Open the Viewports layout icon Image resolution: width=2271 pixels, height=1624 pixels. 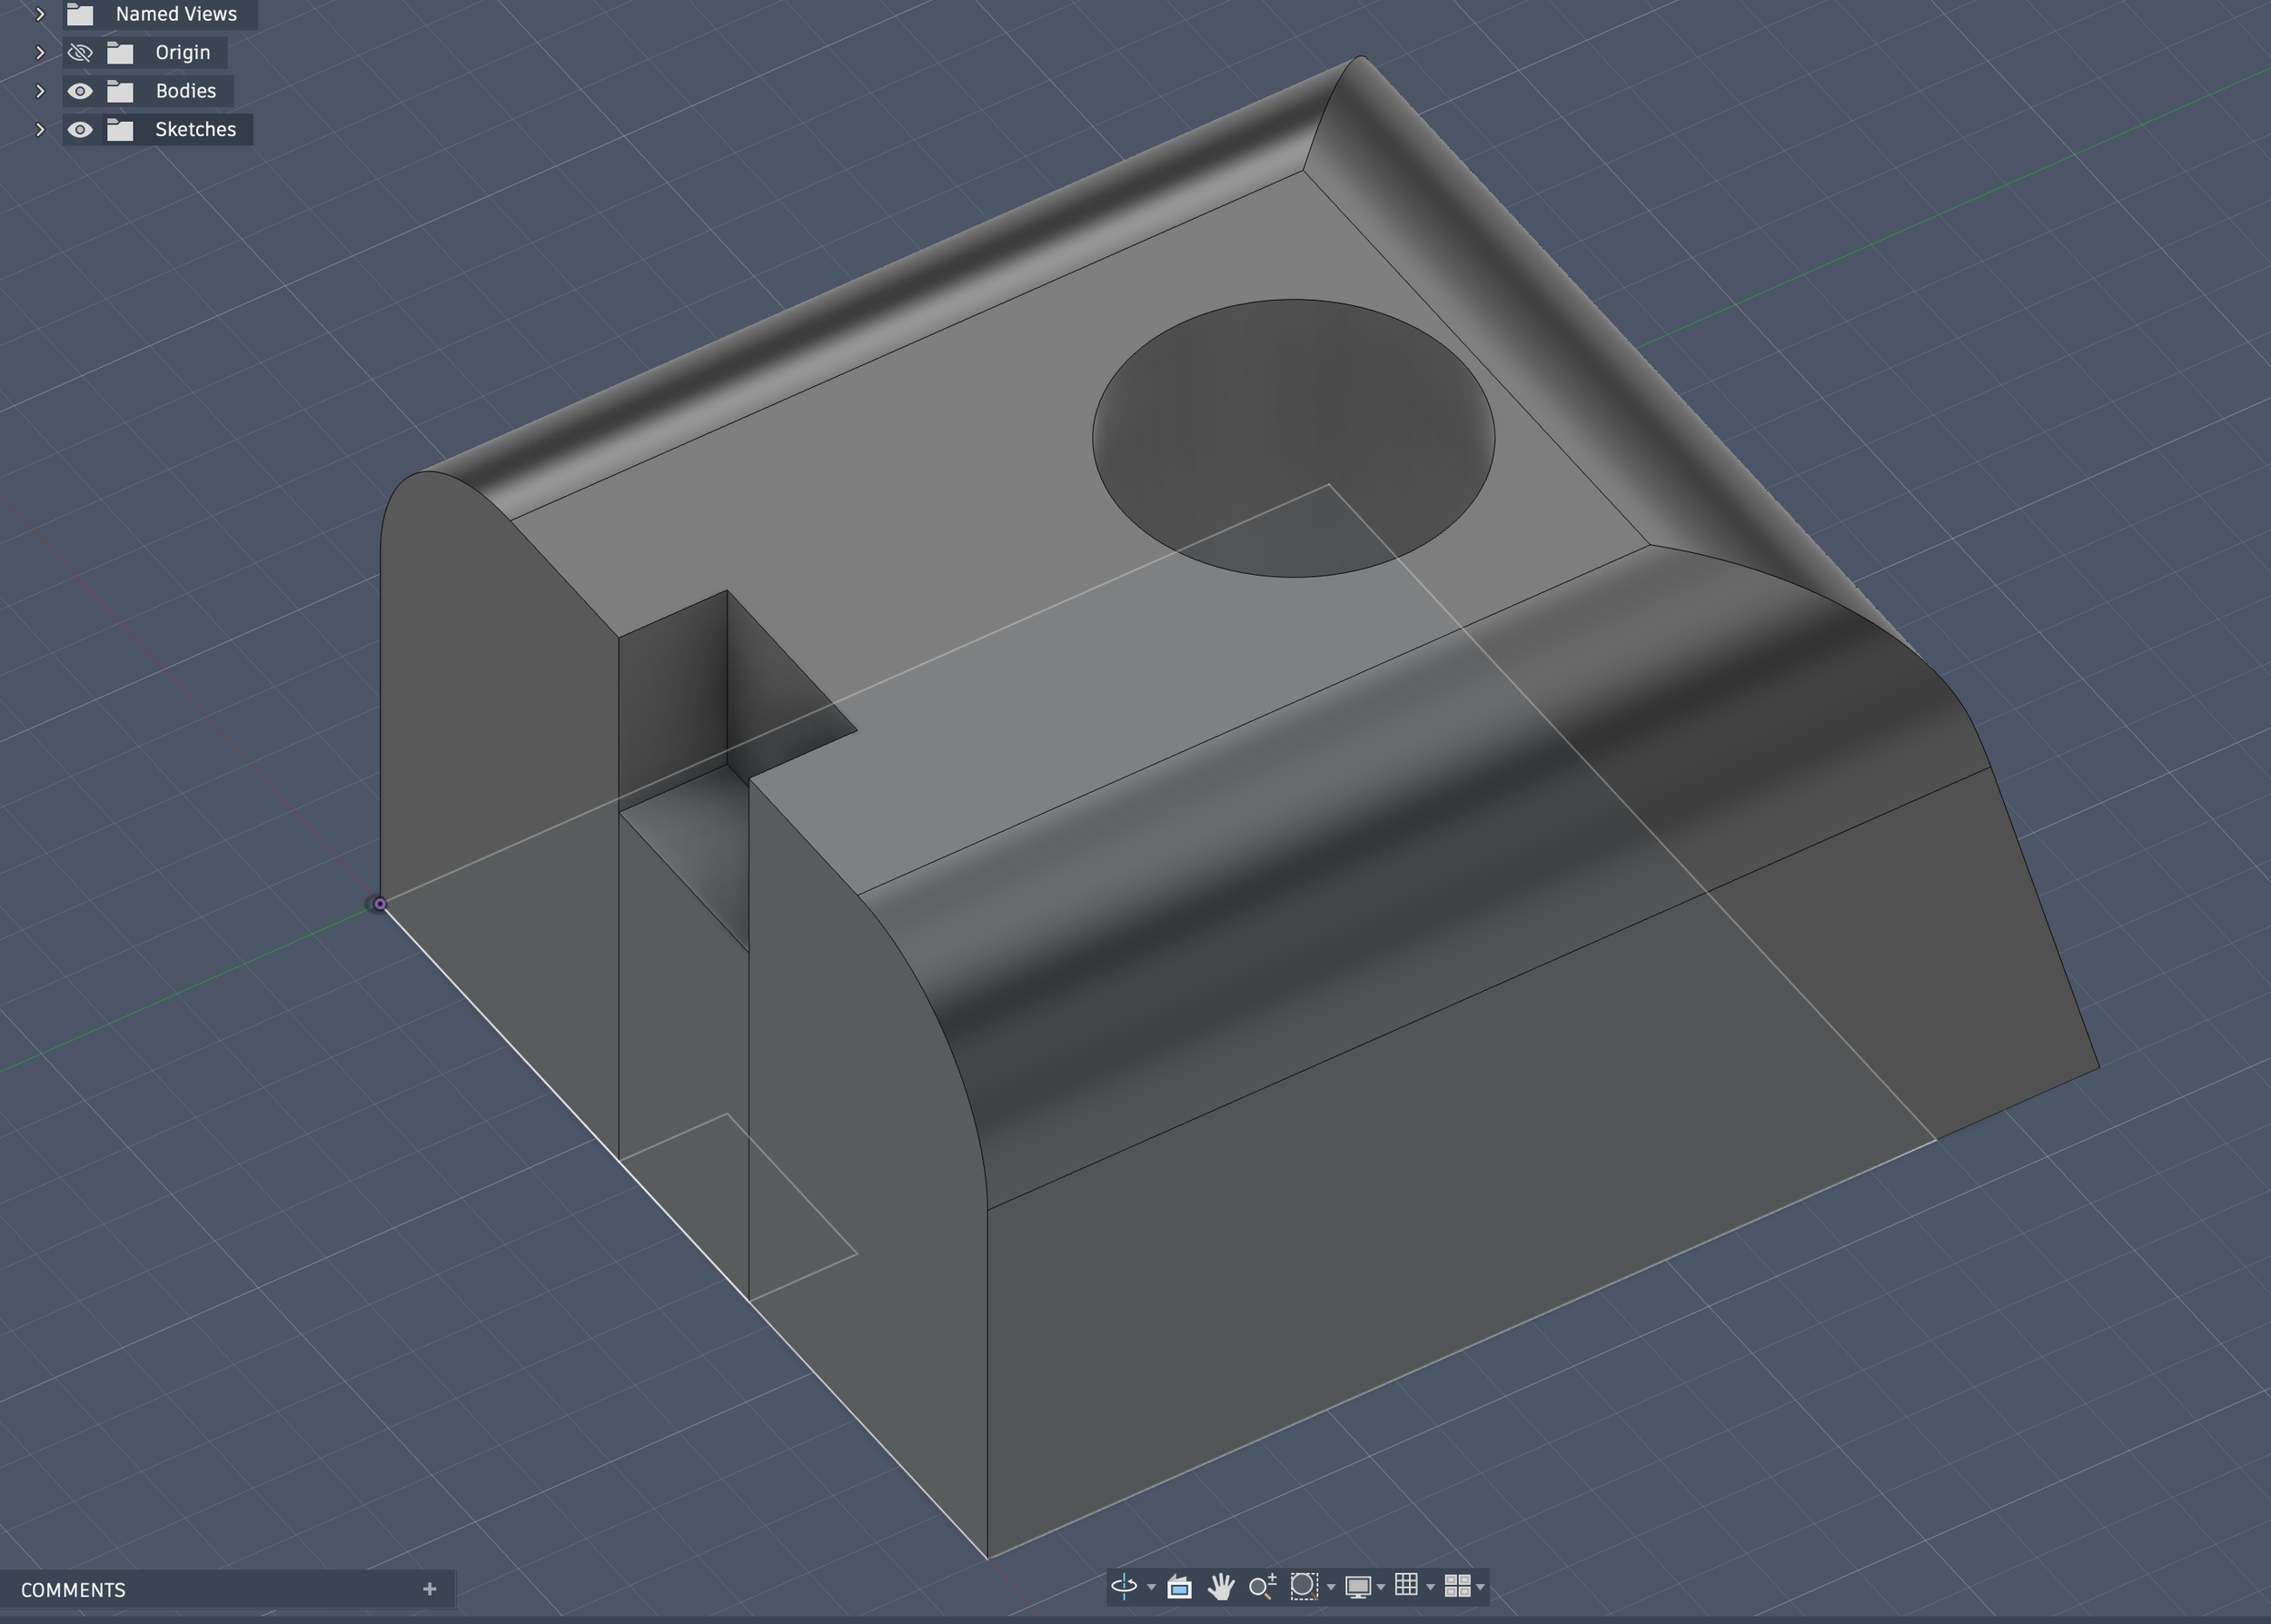click(1457, 1586)
